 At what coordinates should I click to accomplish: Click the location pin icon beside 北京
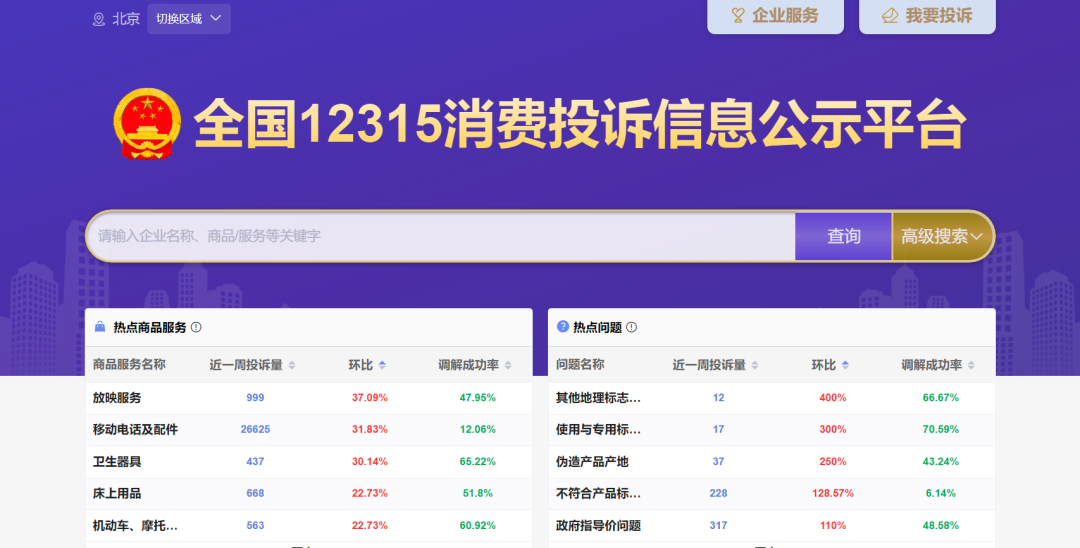point(98,19)
